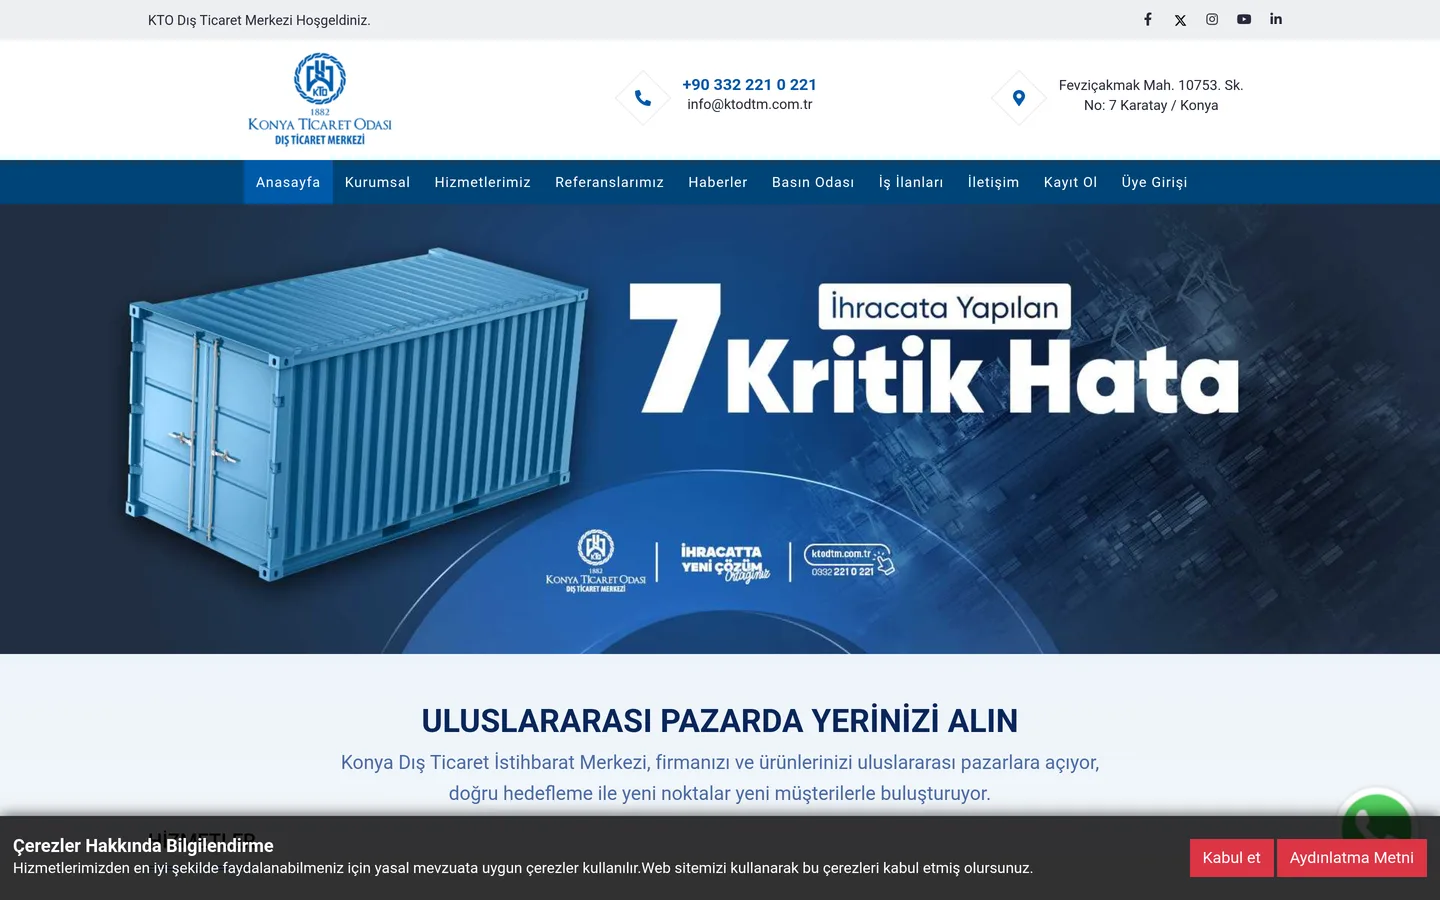Click the Çerezler Hakkında Bilgilendirme title
The image size is (1440, 900).
coord(143,846)
